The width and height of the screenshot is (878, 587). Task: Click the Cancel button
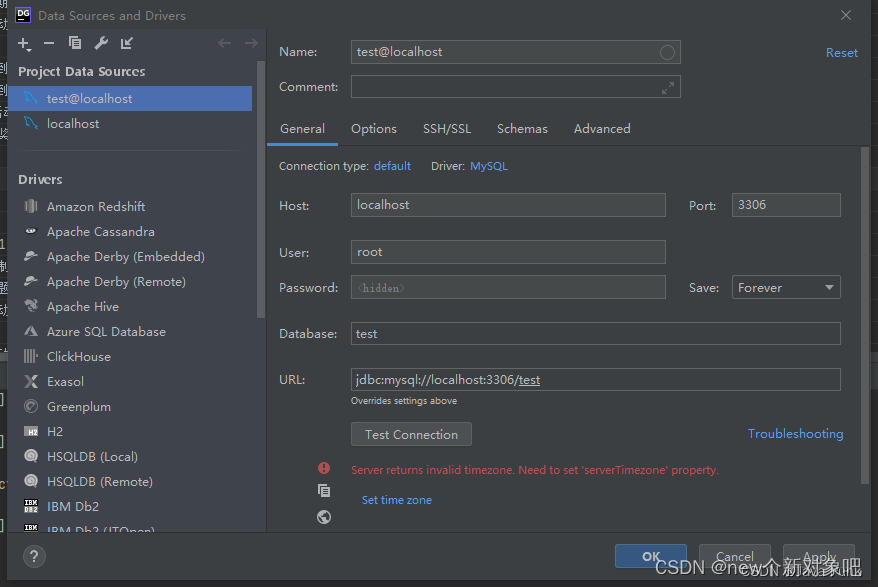pyautogui.click(x=735, y=556)
